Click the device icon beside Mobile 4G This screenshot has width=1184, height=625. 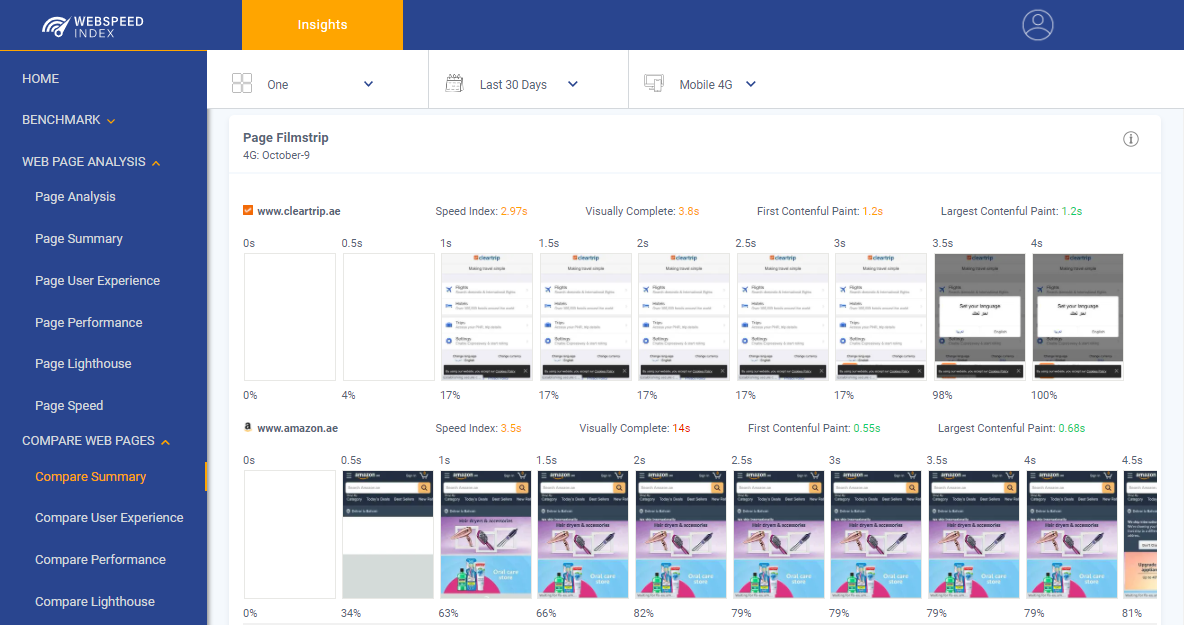tap(654, 84)
